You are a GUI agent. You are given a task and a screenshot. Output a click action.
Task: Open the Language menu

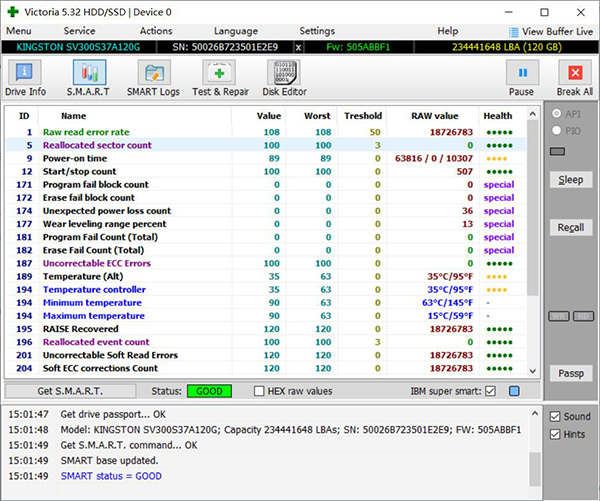coord(235,31)
